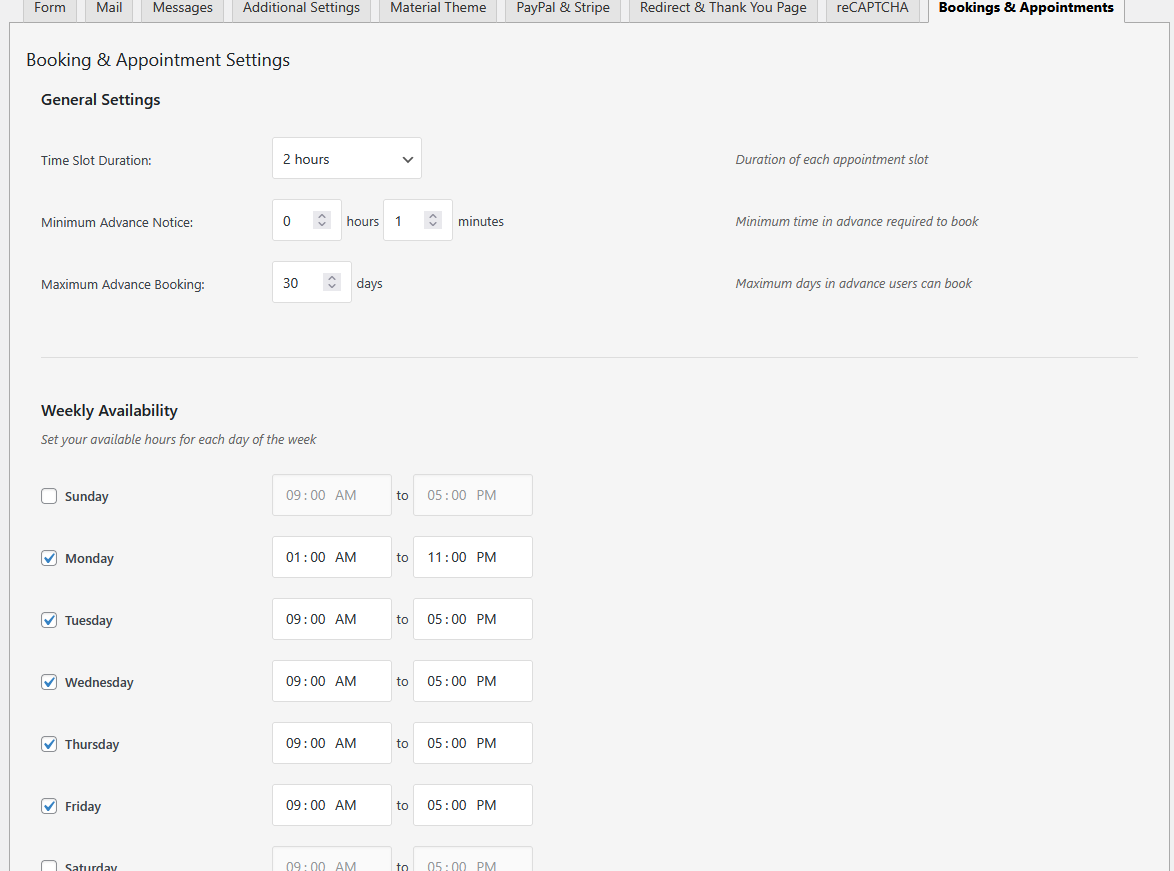Open the Redirect & Thank You Page tab

pyautogui.click(x=722, y=9)
